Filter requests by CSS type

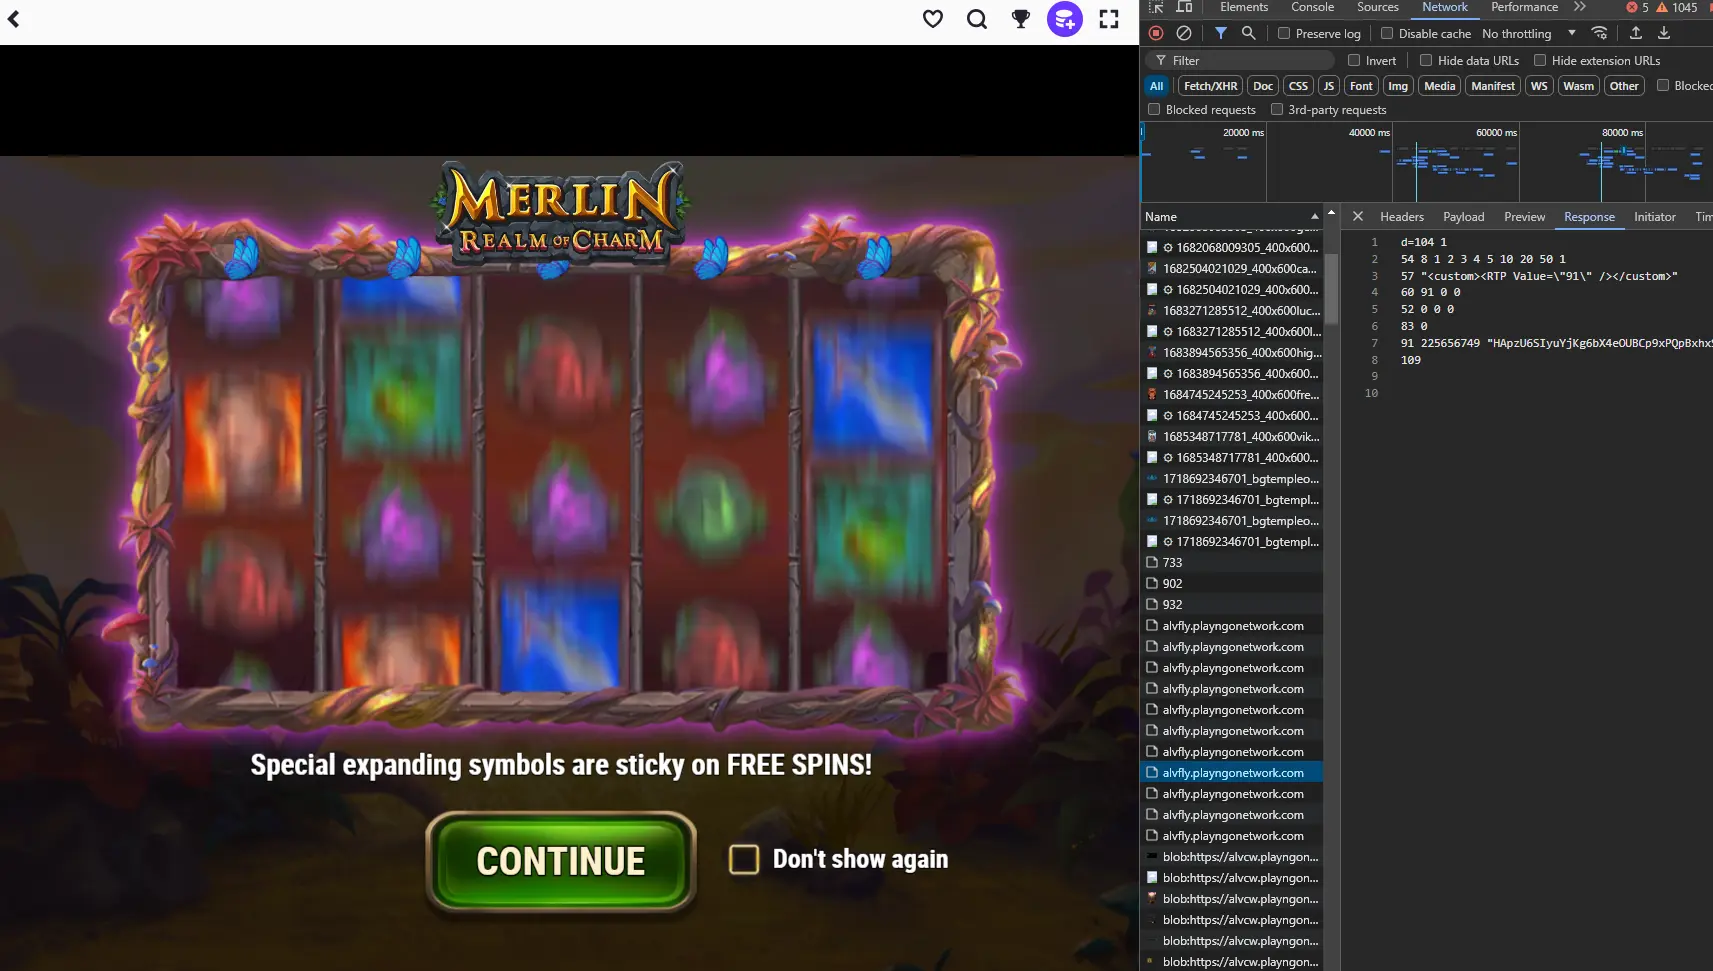(x=1298, y=86)
